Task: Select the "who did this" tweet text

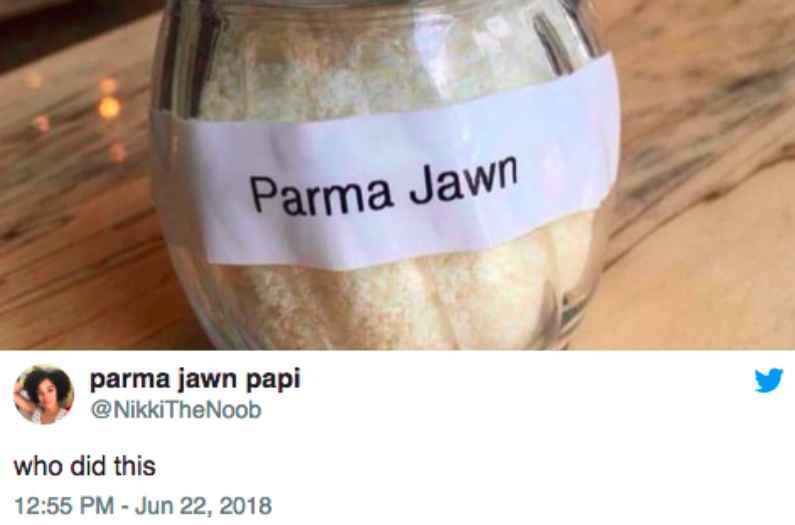Action: click(85, 466)
